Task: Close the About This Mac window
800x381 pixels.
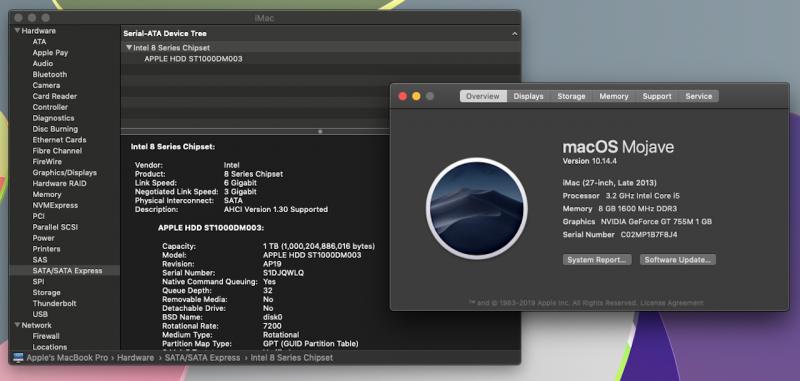Action: tap(403, 96)
